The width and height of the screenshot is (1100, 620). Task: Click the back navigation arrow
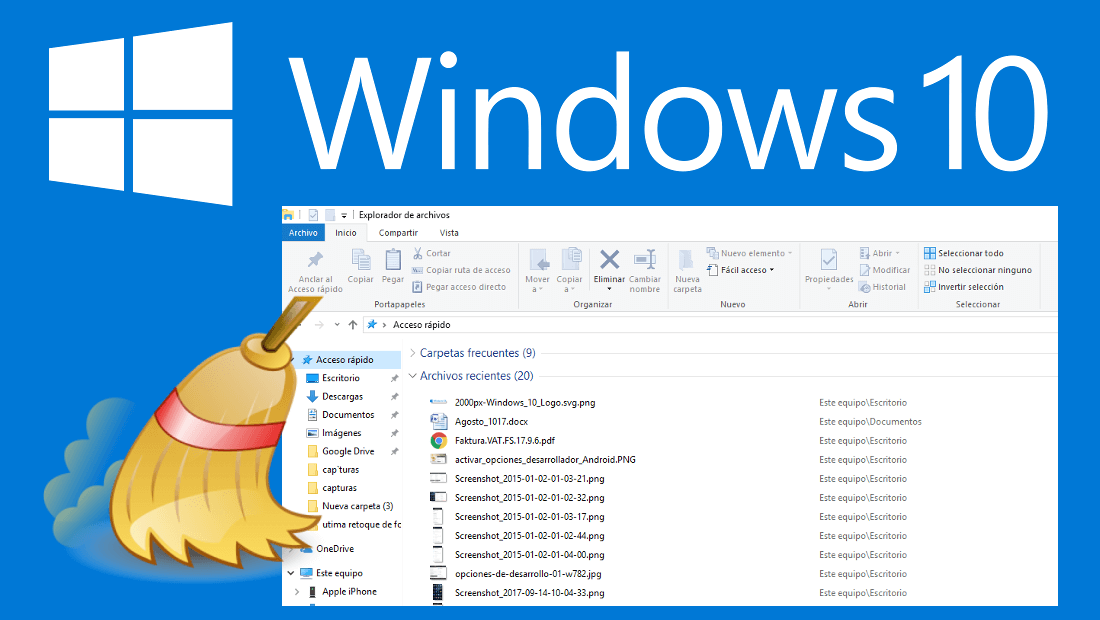[300, 325]
